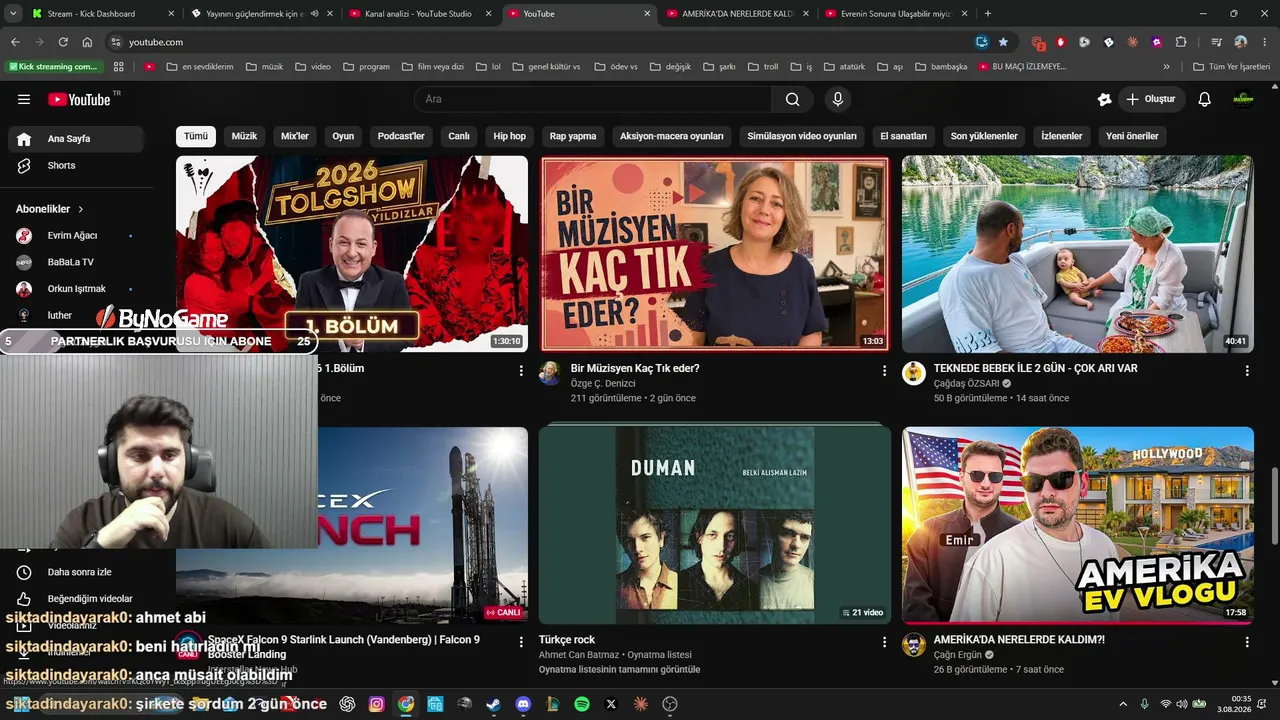Image resolution: width=1280 pixels, height=720 pixels.
Task: Open the Chrome three-dot menu
Action: pyautogui.click(x=1264, y=42)
